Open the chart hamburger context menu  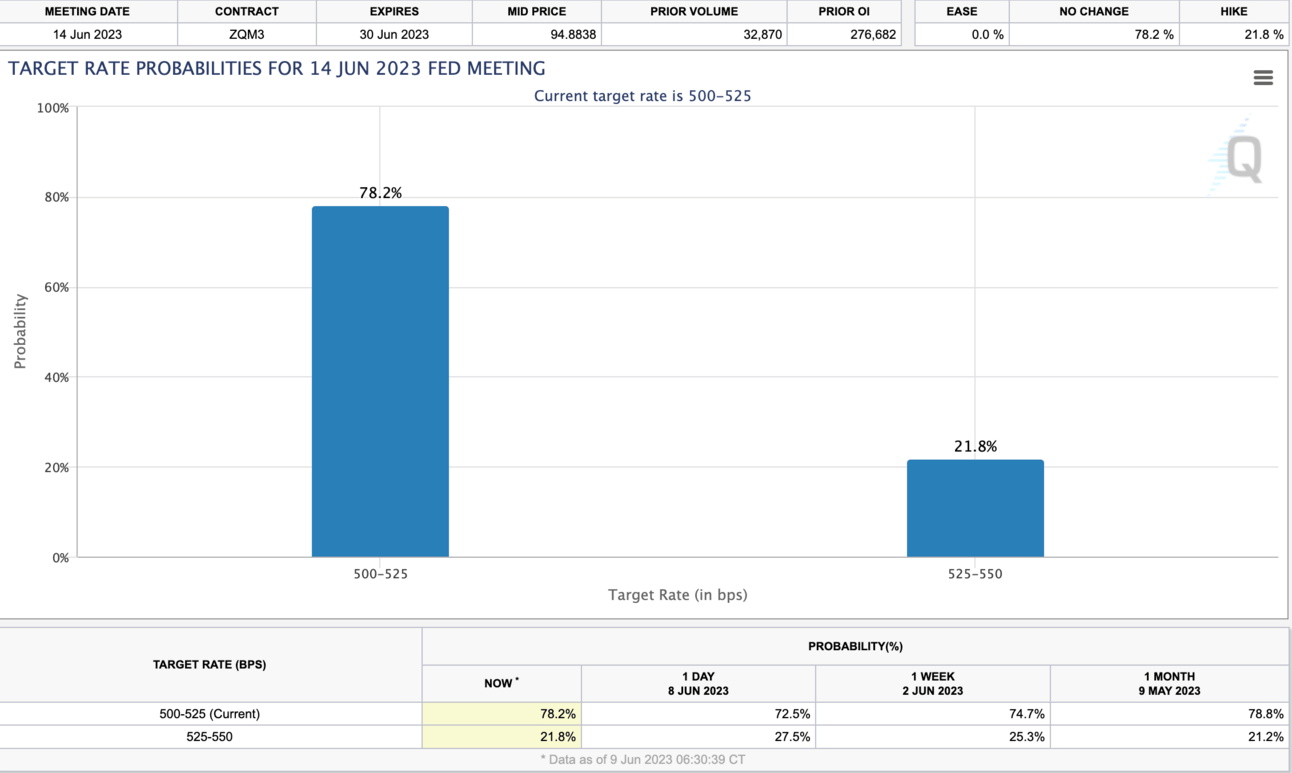coord(1263,78)
